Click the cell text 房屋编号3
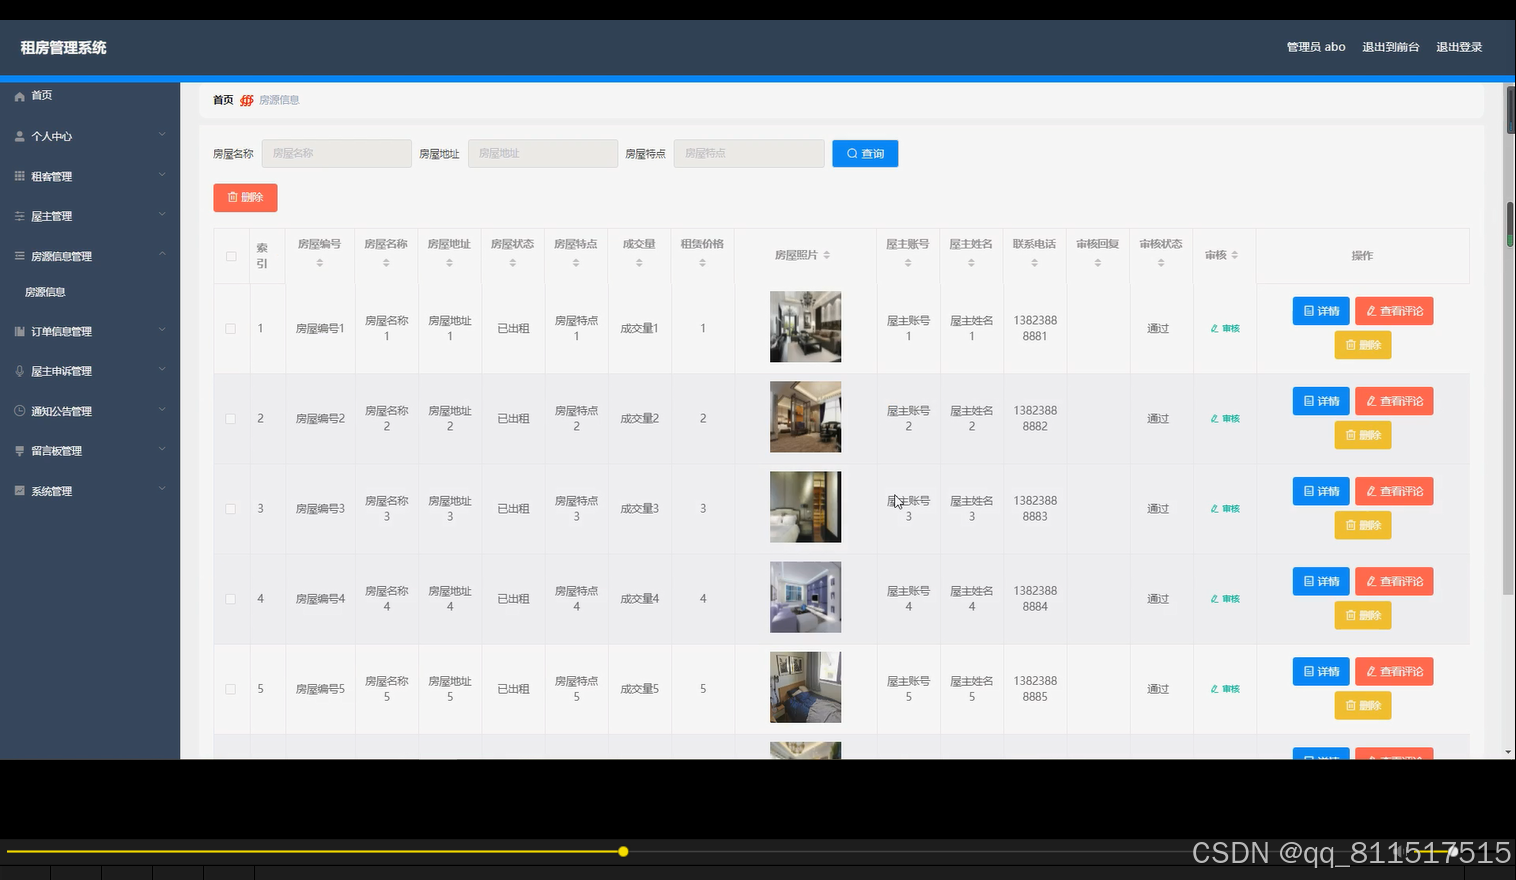Screen dimensions: 1516x880 point(320,509)
